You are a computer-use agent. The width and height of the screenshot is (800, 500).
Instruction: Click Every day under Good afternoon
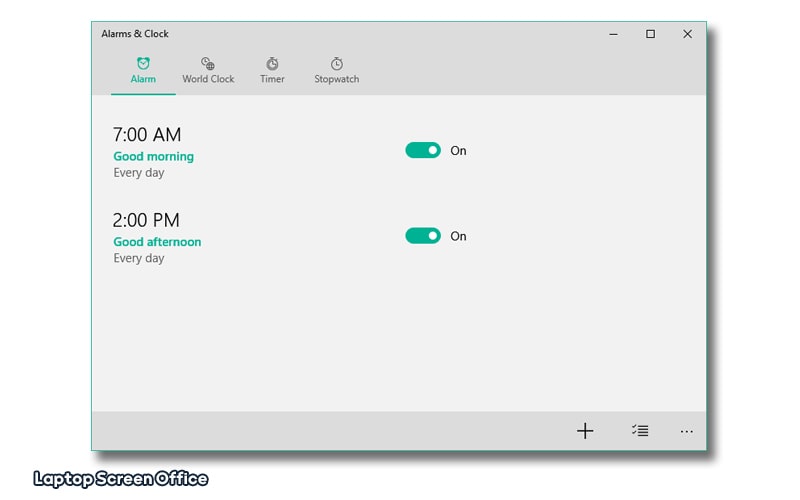coord(139,259)
